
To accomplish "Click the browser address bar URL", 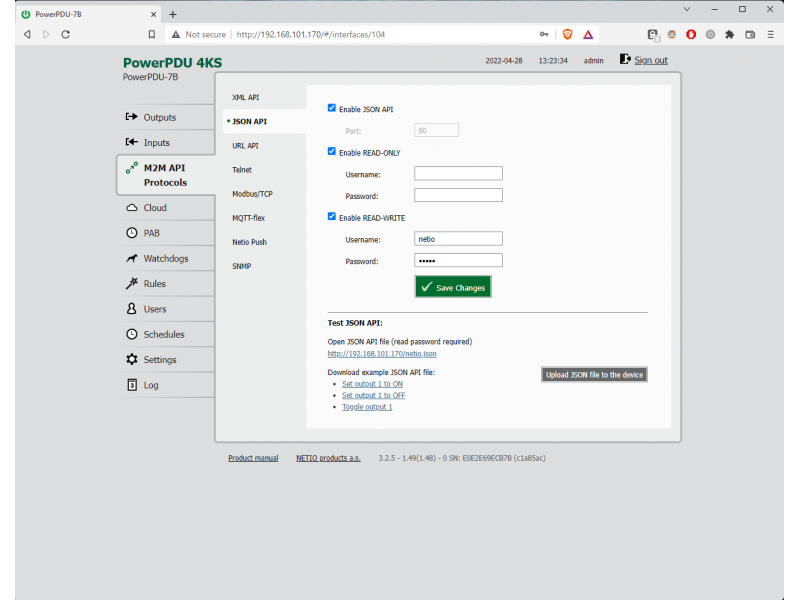I will 311,35.
